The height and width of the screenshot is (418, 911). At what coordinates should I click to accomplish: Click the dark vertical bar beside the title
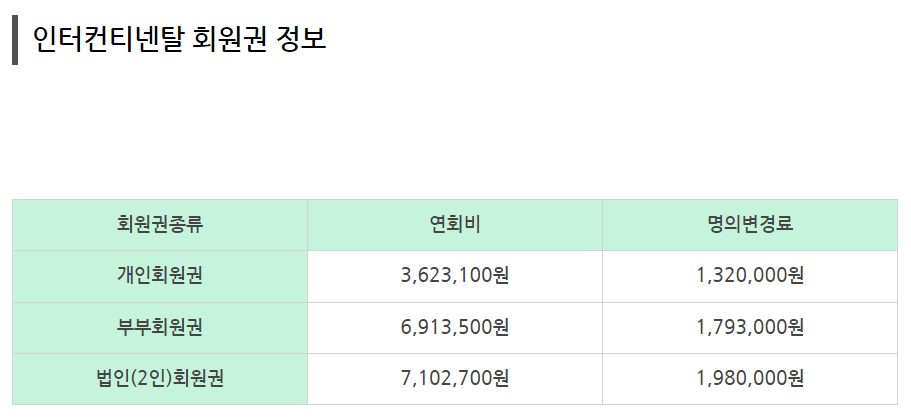(15, 40)
